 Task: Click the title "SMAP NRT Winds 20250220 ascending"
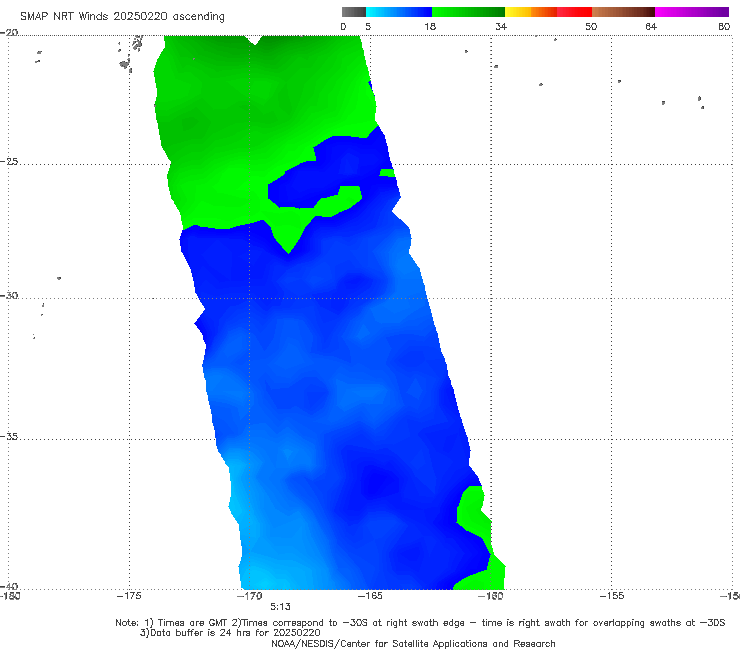click(x=122, y=16)
